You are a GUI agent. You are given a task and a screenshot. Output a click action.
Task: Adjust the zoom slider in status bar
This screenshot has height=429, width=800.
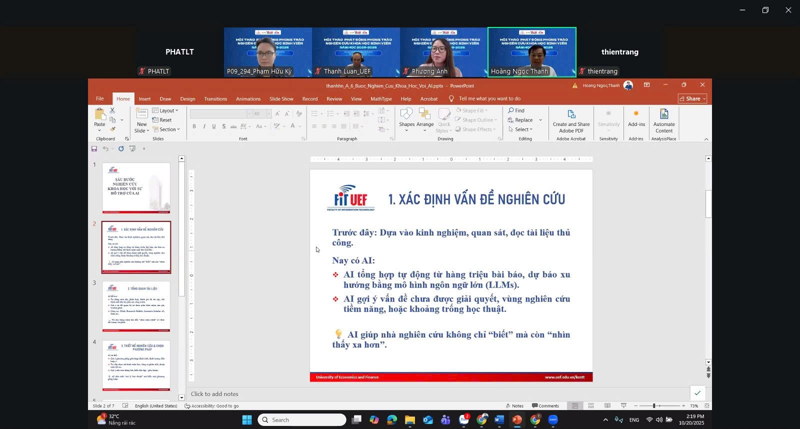coord(654,405)
